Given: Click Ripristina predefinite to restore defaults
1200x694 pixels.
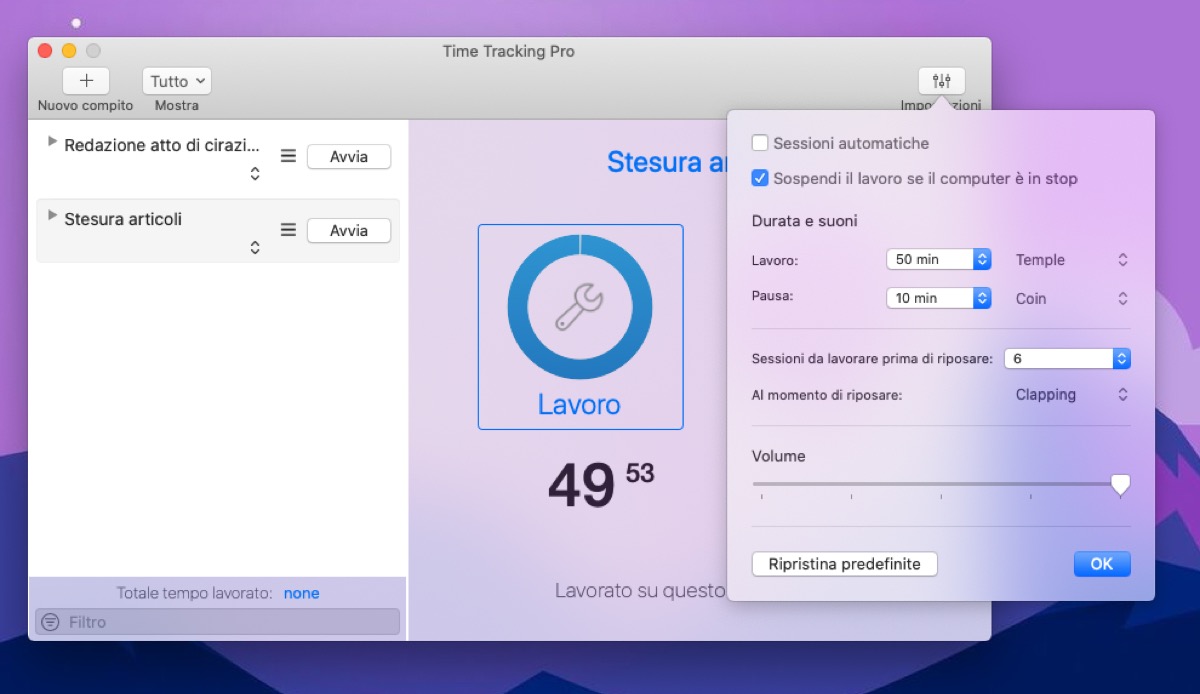Looking at the screenshot, I should pyautogui.click(x=844, y=564).
